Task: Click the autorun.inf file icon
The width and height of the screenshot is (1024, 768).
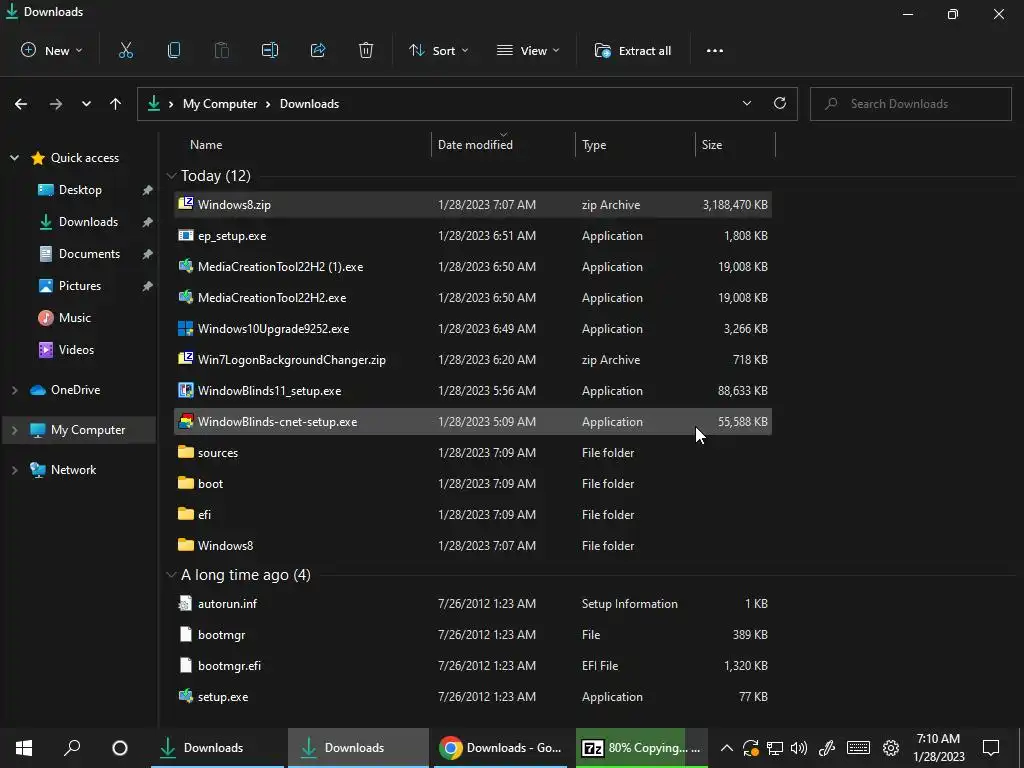Action: tap(185, 603)
